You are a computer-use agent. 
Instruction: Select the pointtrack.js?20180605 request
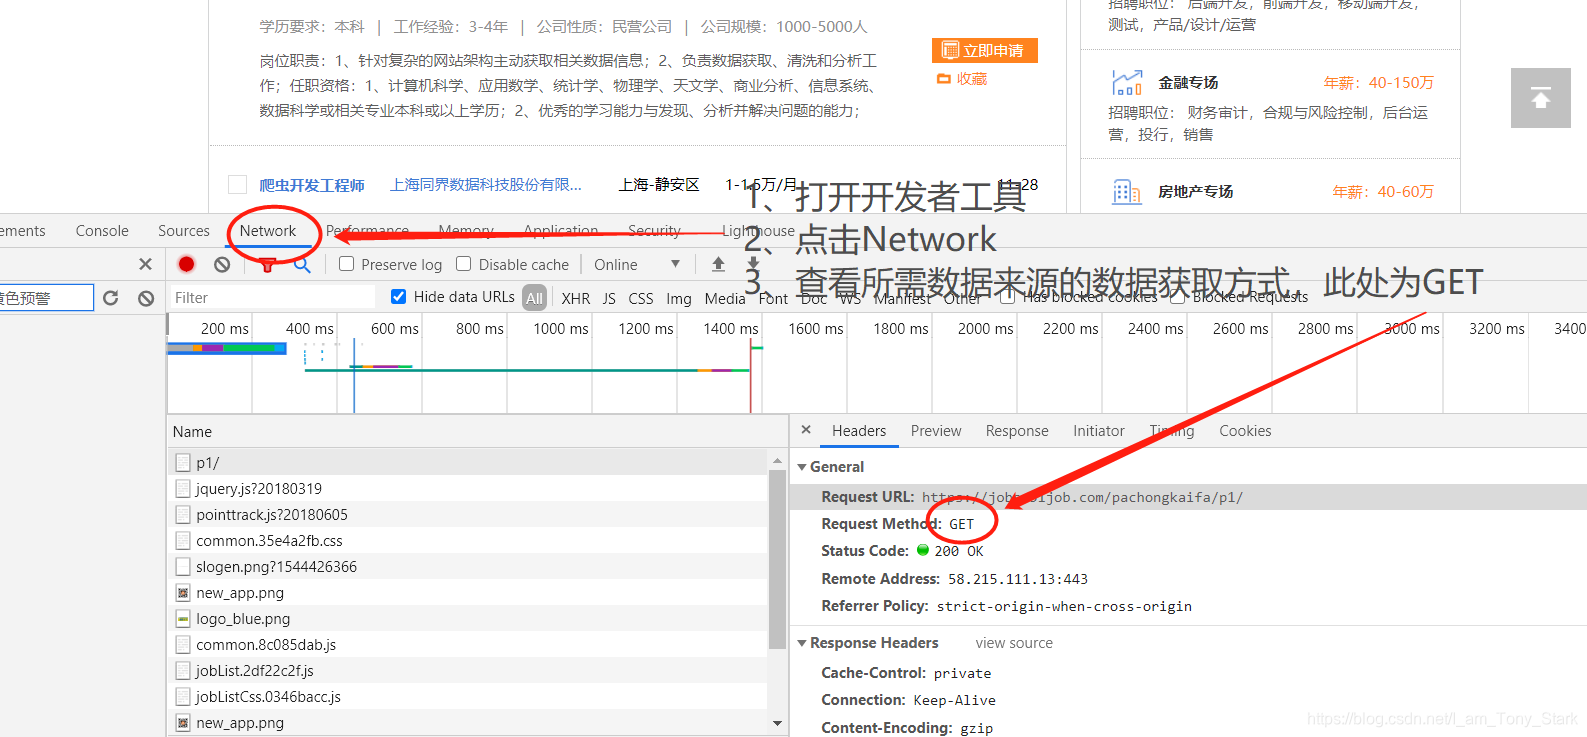coord(468,515)
